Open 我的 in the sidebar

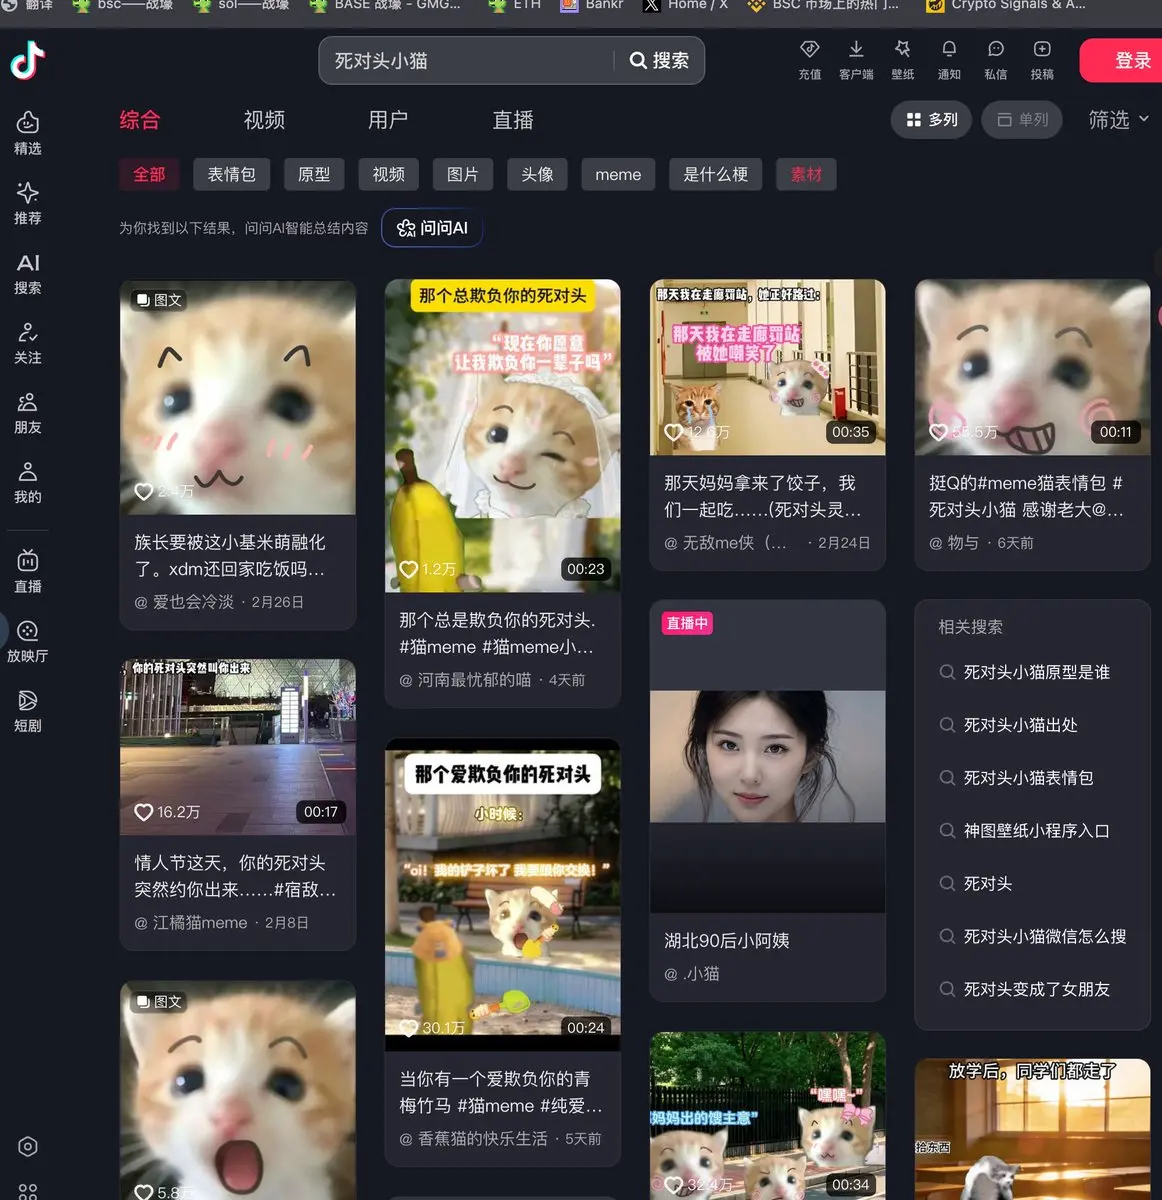(x=28, y=482)
